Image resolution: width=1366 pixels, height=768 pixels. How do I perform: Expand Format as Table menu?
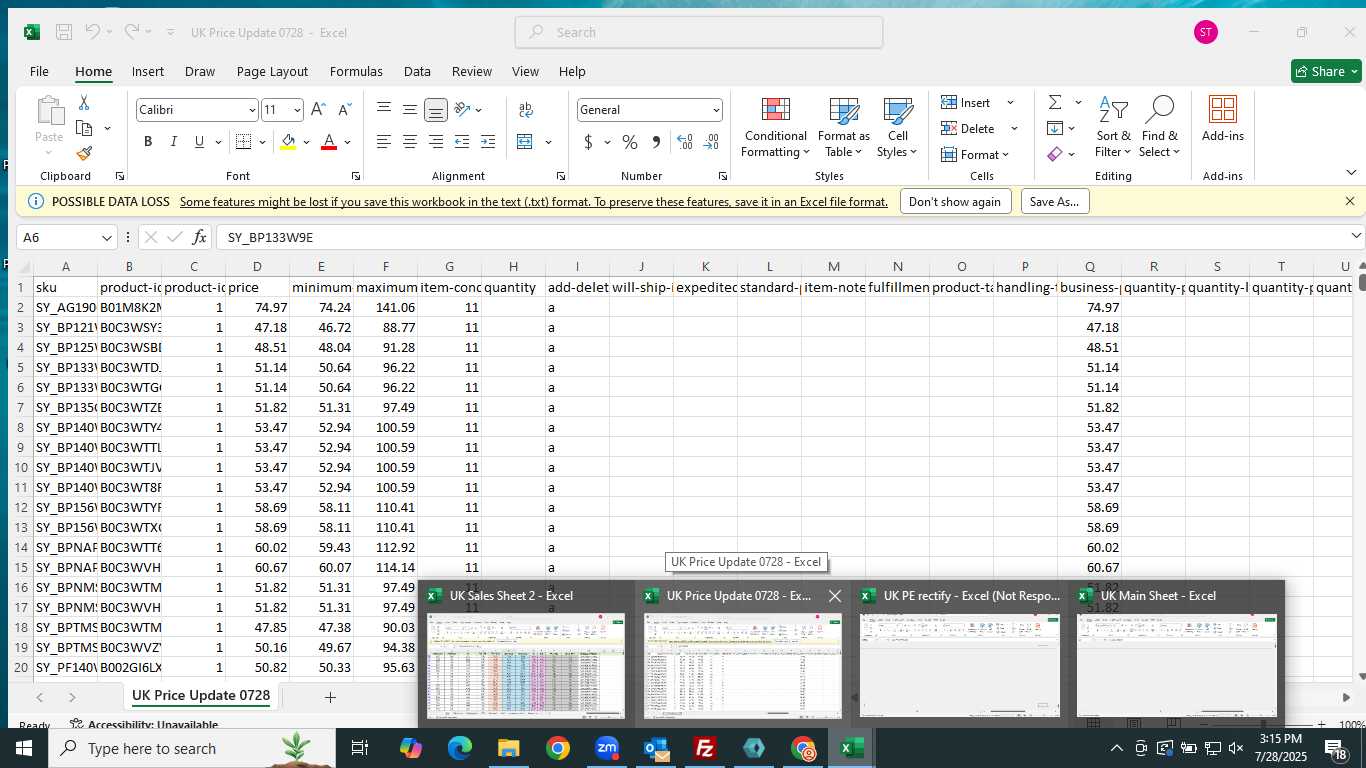tap(844, 125)
